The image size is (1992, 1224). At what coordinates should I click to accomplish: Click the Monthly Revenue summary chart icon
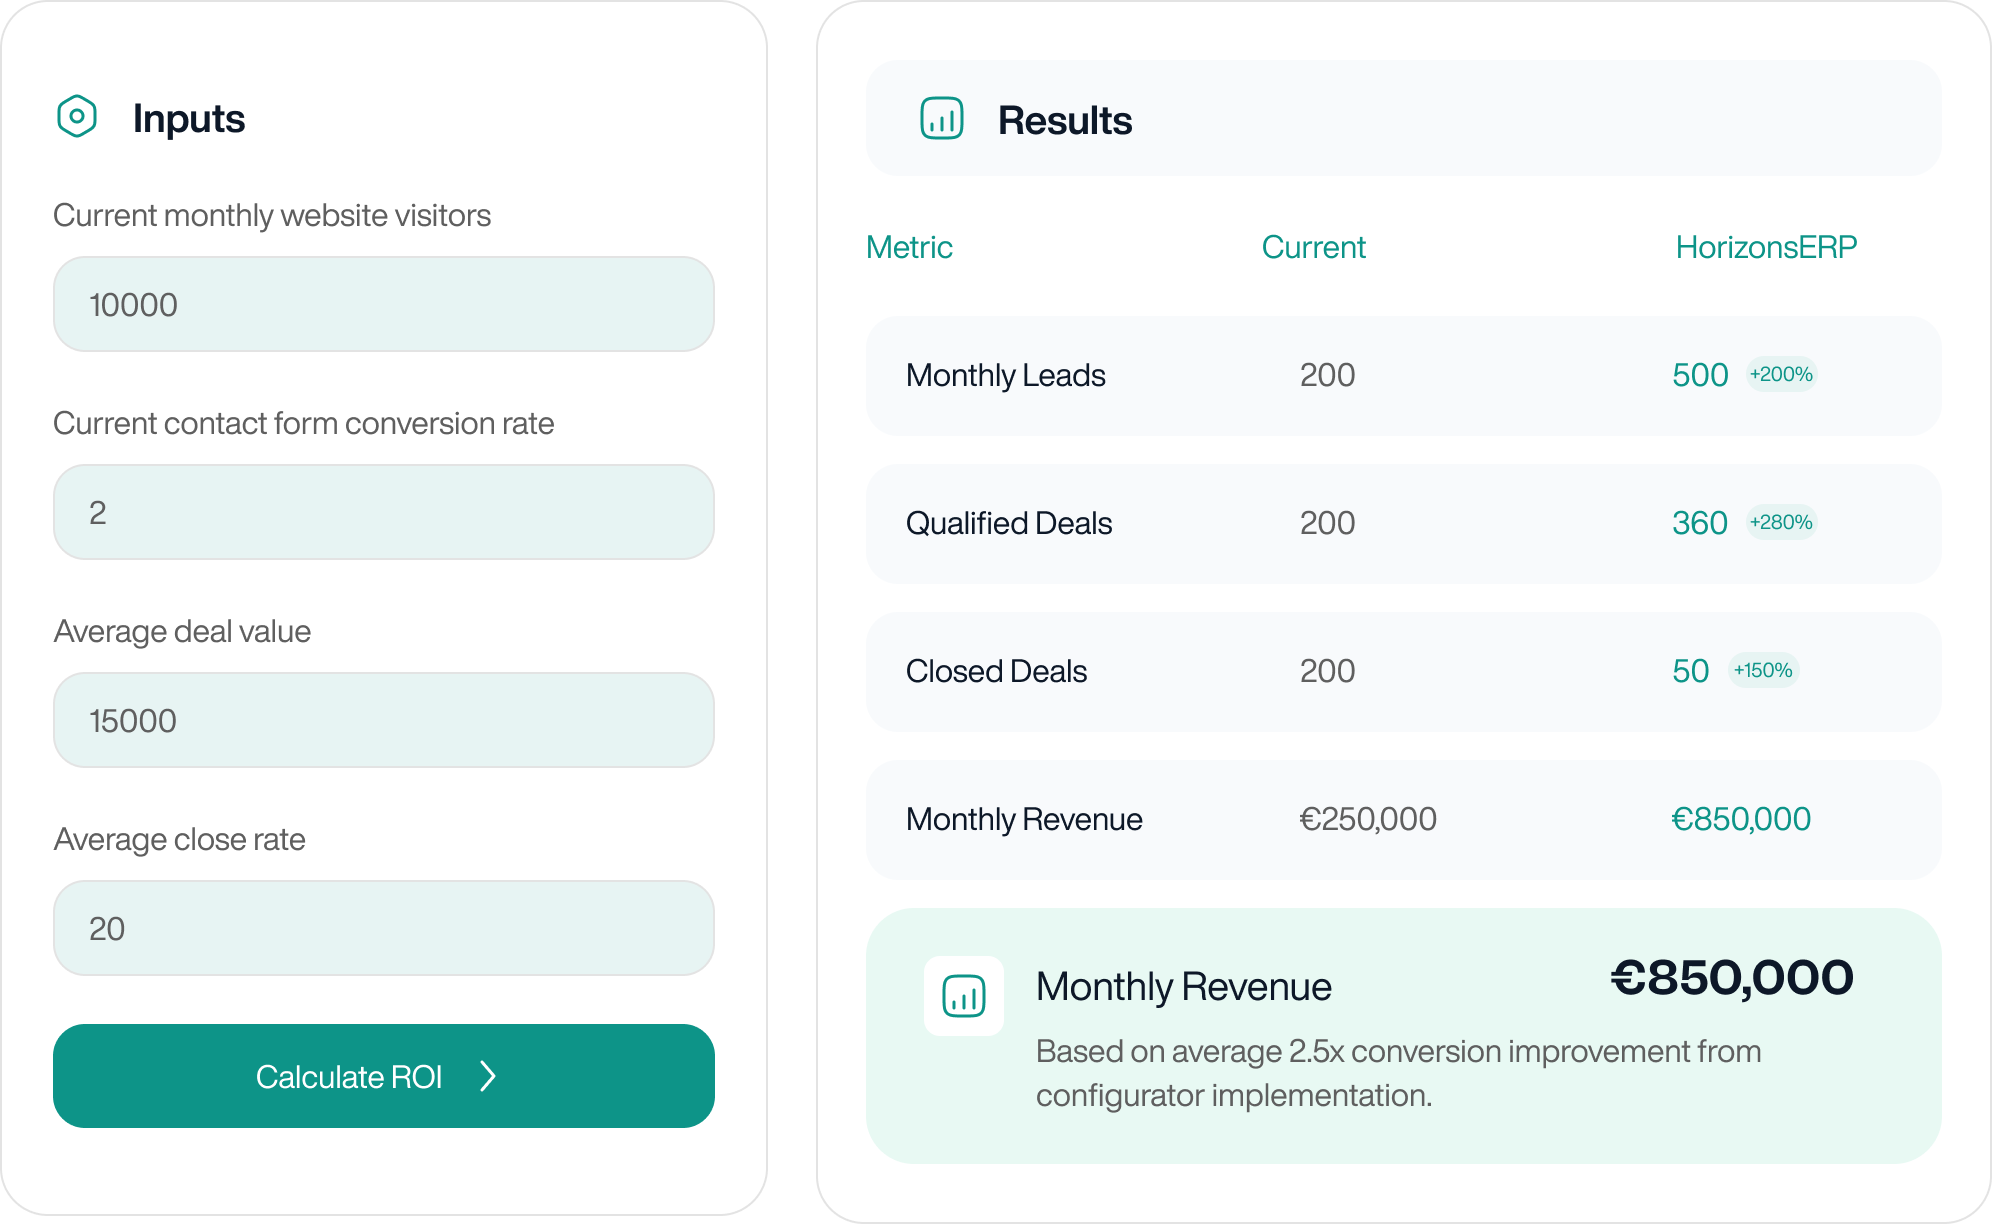pyautogui.click(x=964, y=996)
